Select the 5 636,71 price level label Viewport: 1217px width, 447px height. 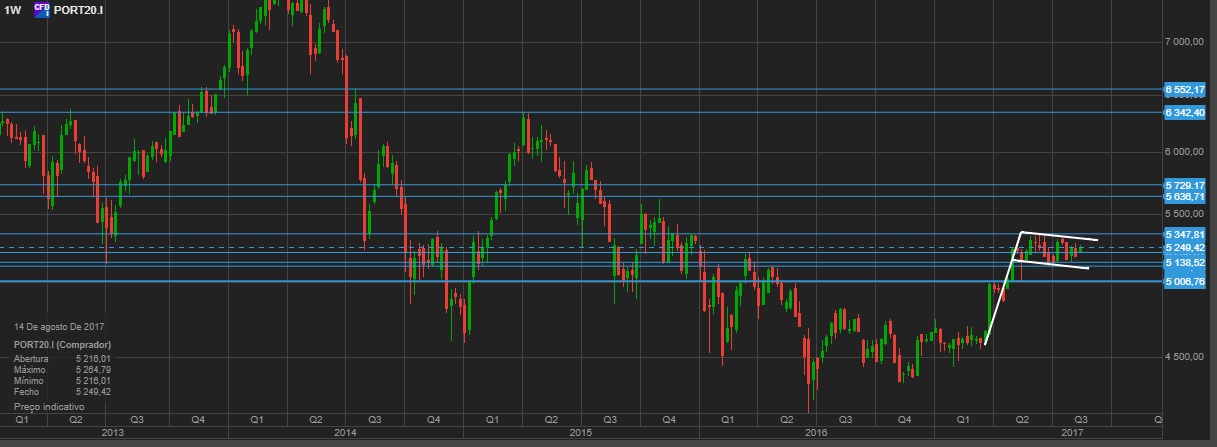(1186, 198)
